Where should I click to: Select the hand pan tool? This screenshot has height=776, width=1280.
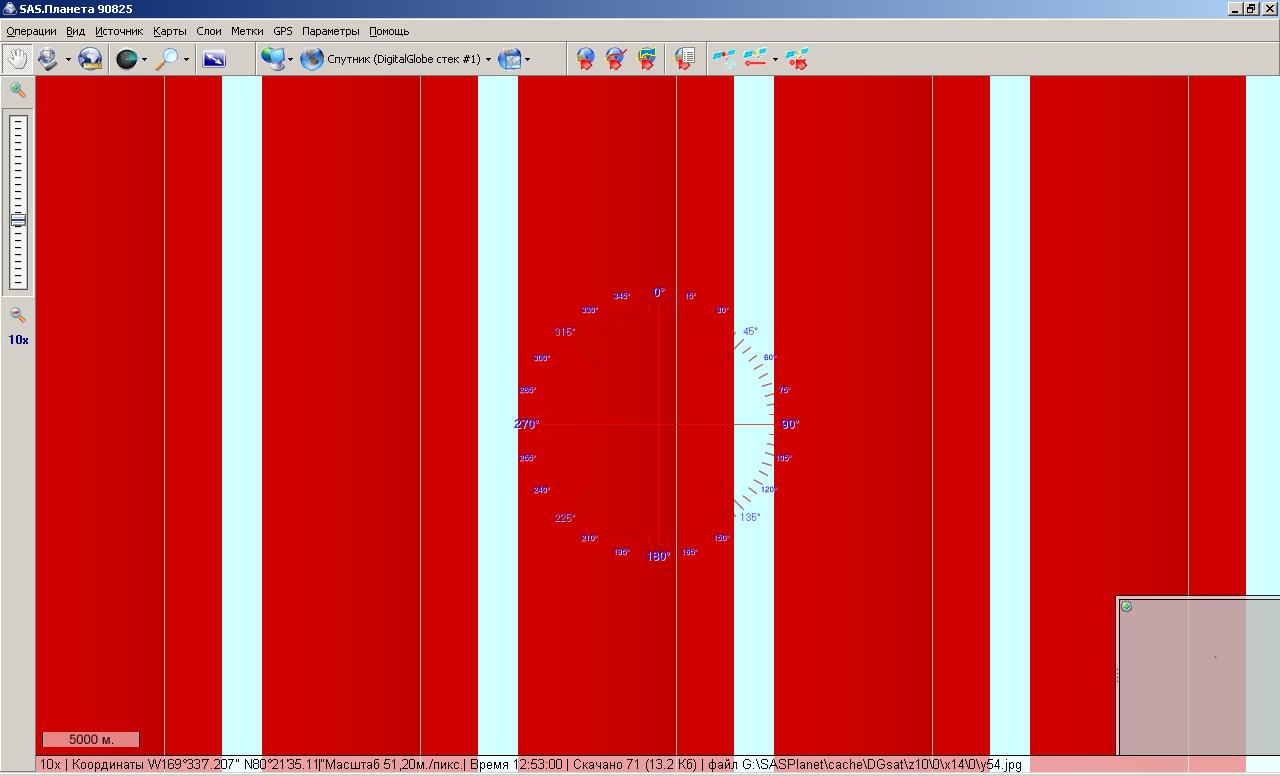(17, 59)
